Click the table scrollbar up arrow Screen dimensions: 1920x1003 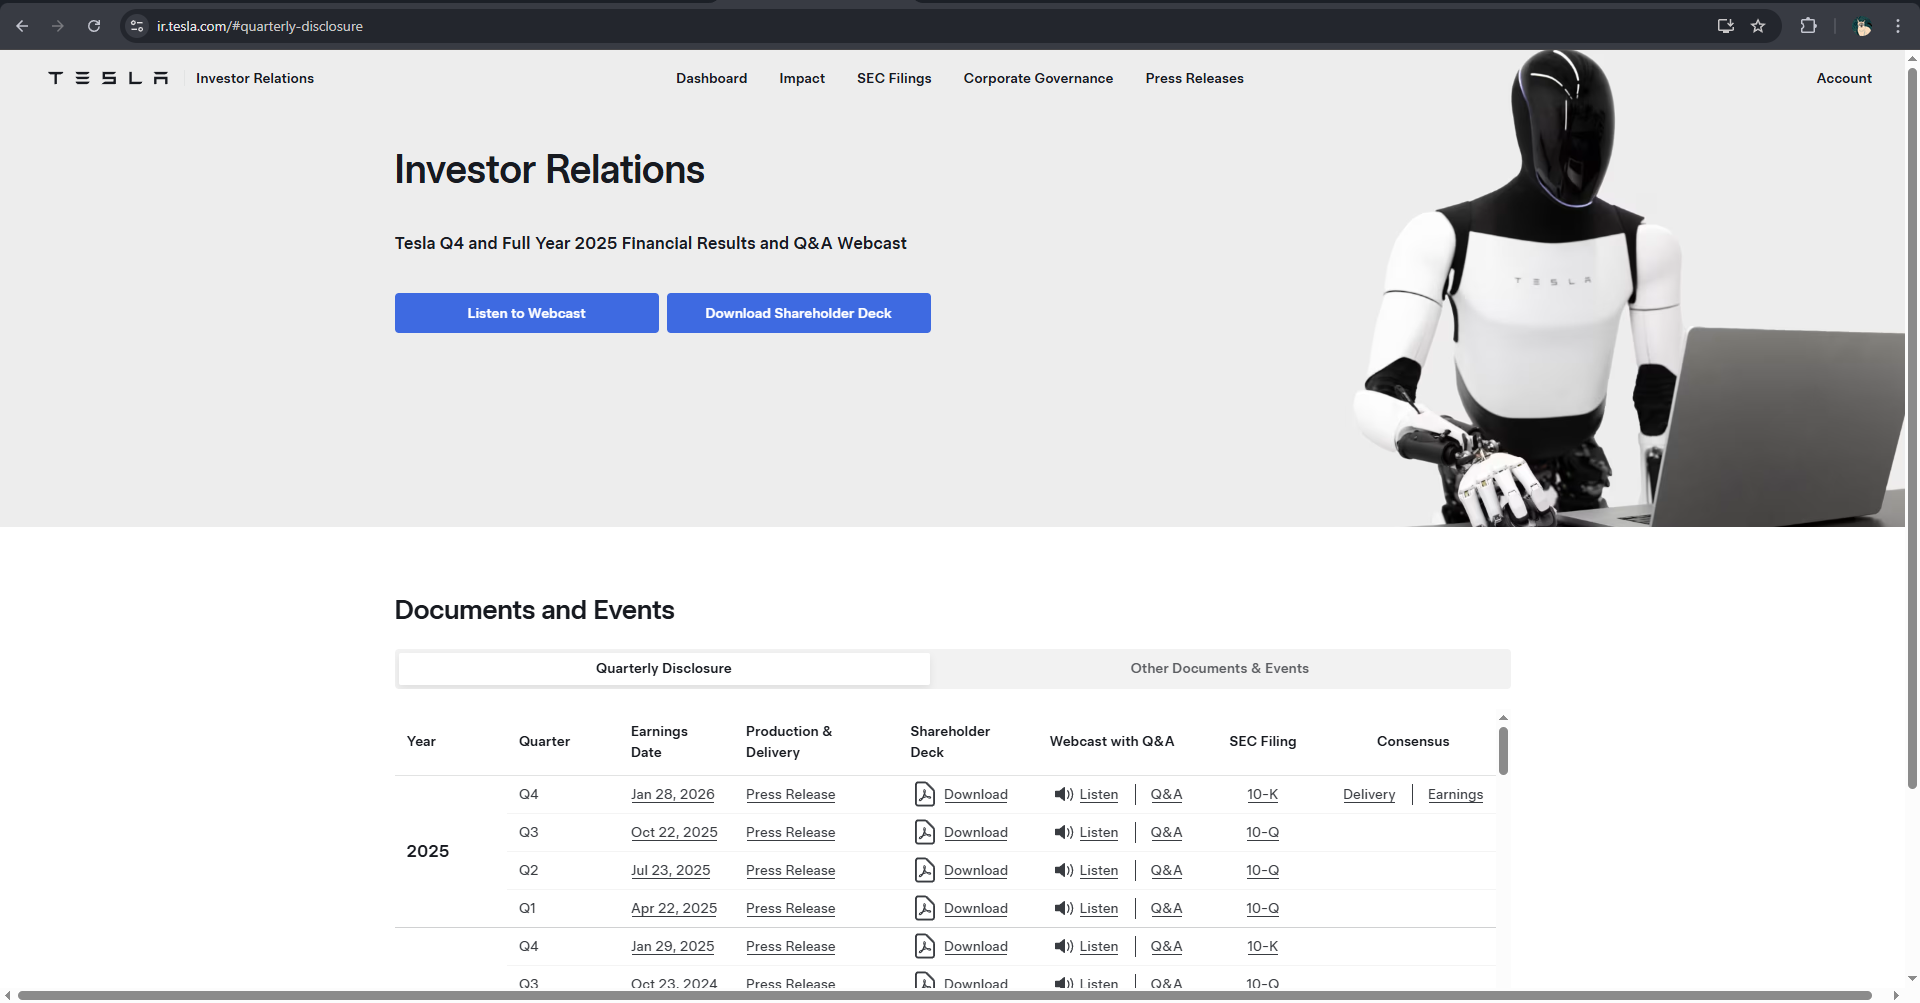click(1503, 718)
